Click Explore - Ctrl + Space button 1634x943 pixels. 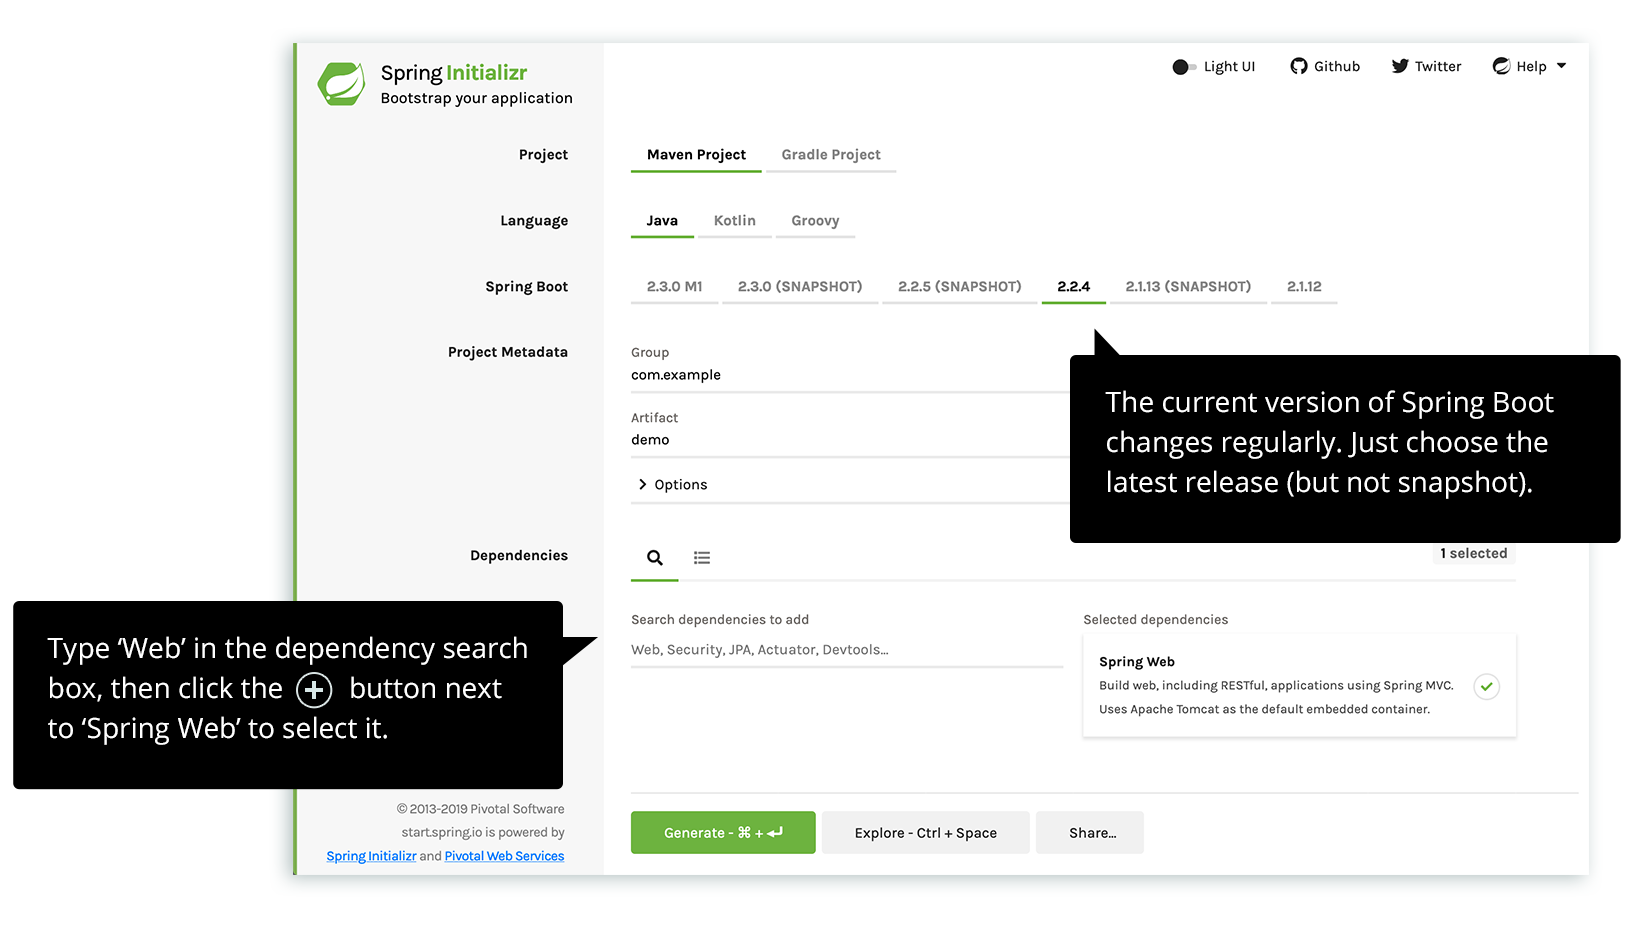pyautogui.click(x=926, y=833)
